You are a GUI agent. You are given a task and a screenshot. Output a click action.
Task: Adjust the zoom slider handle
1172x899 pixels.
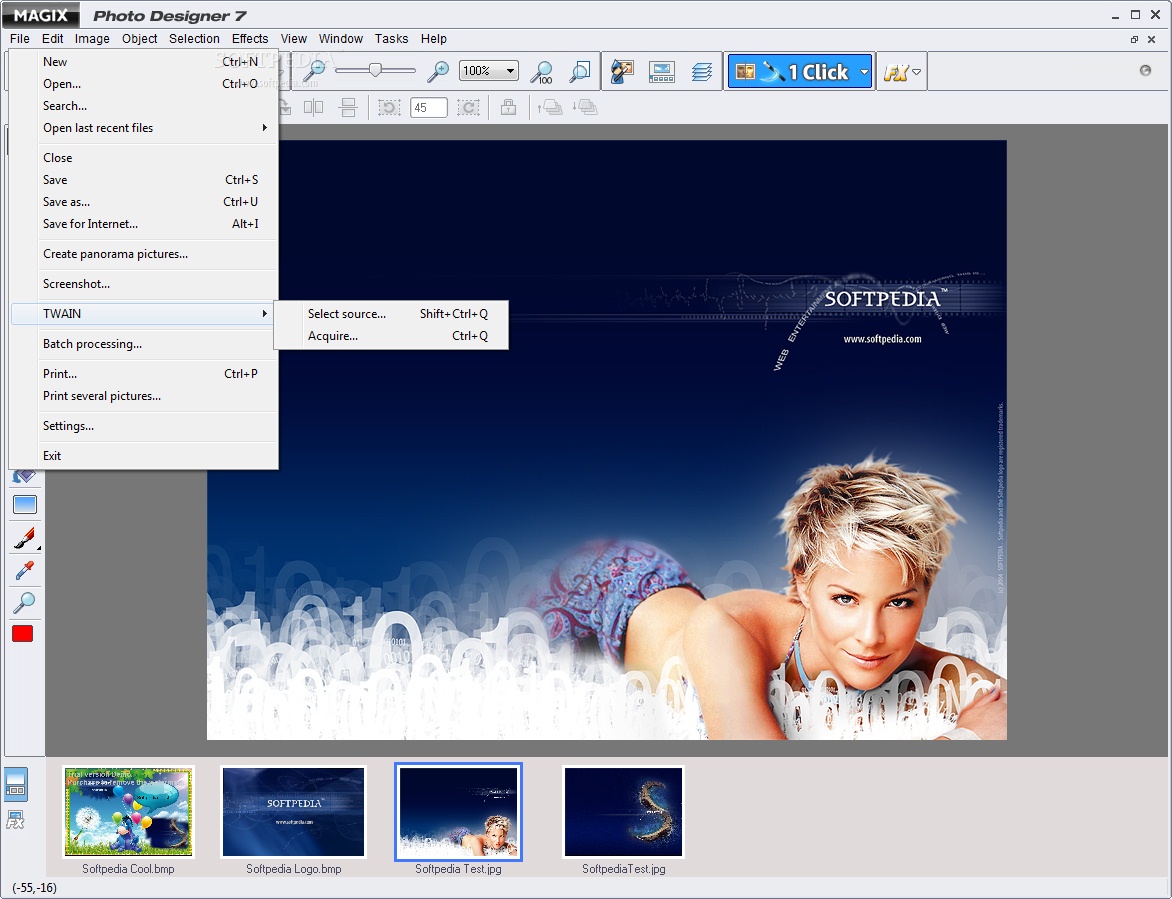coord(375,69)
